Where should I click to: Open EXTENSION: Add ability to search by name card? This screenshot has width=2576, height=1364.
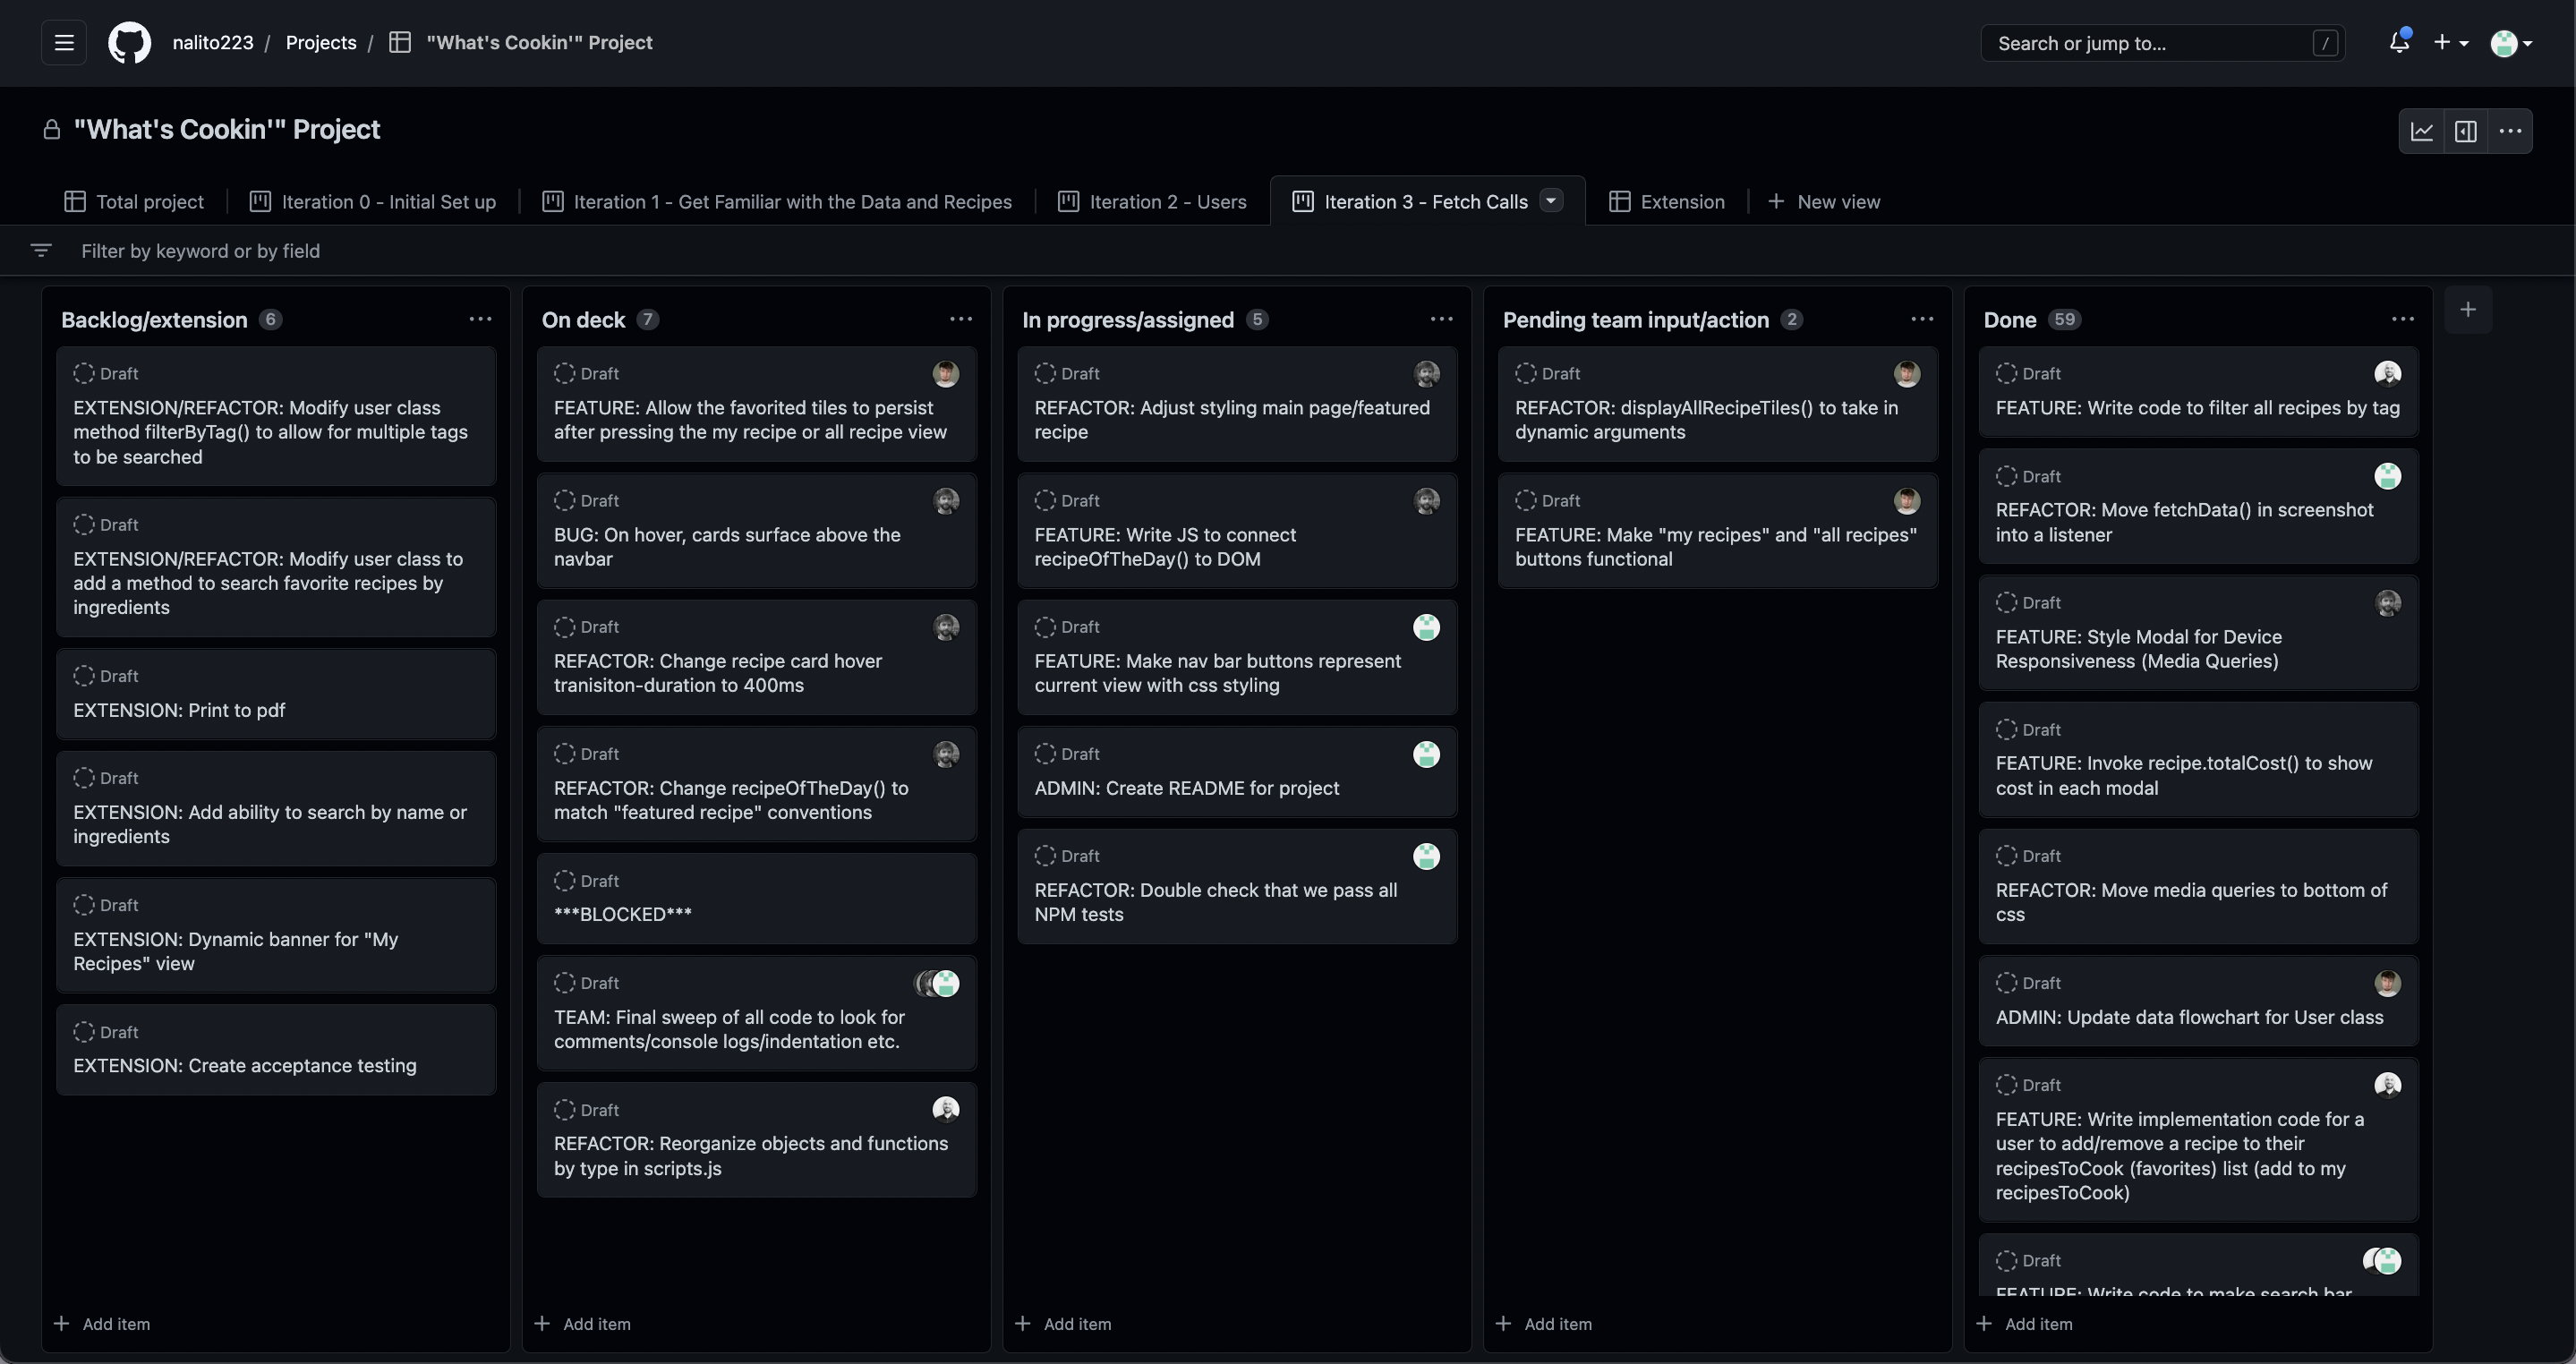(x=276, y=808)
